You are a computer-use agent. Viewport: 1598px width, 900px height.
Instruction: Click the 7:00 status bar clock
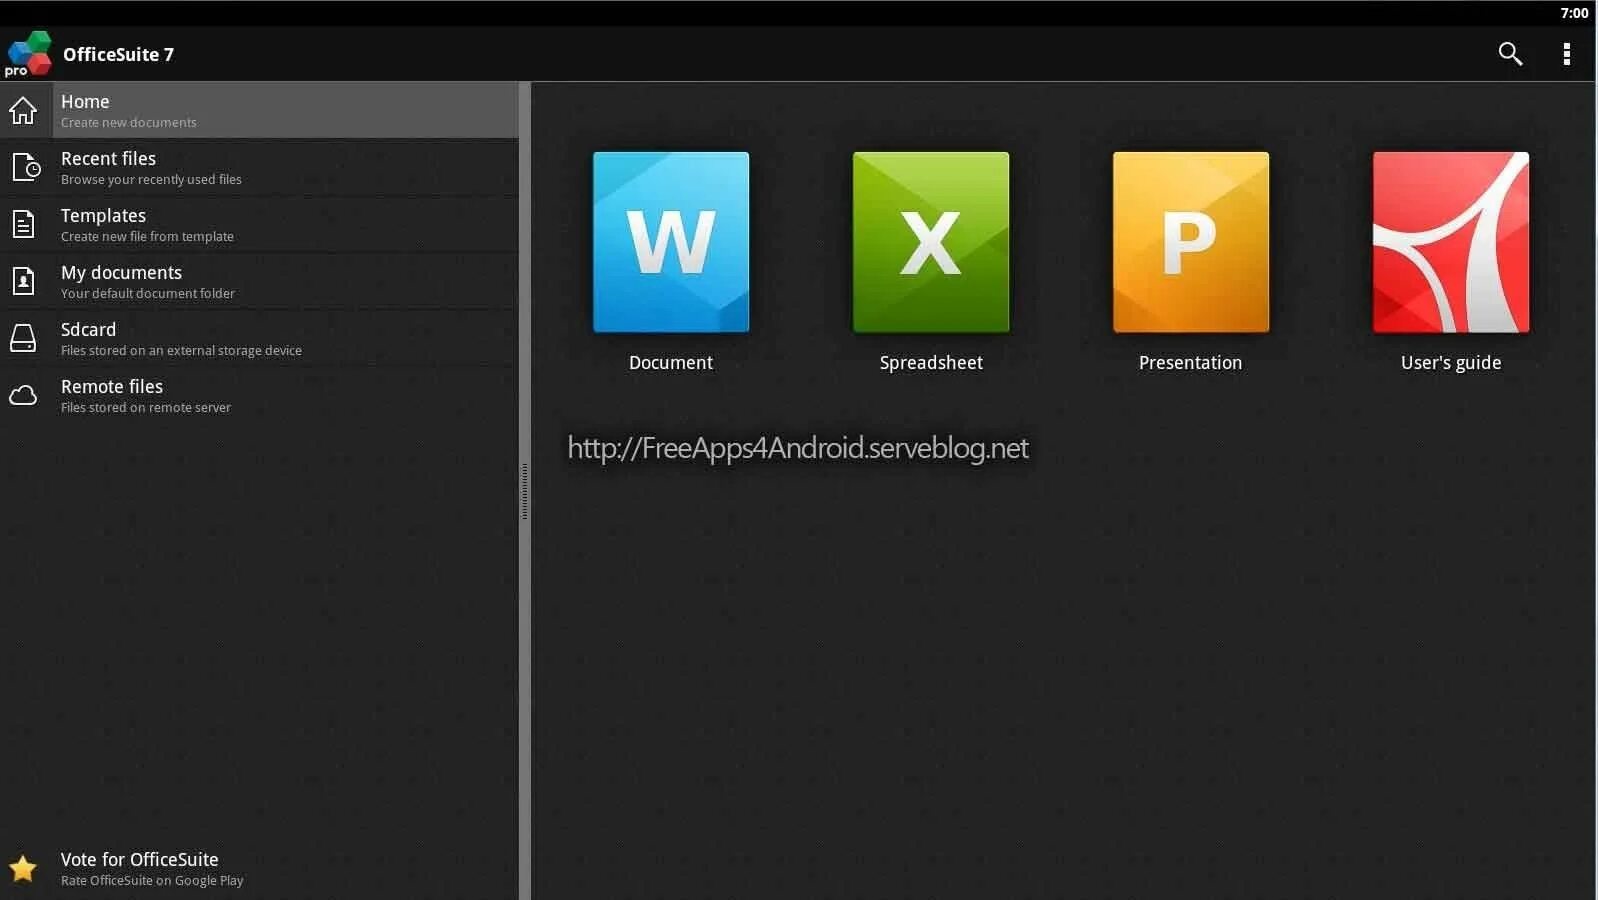1574,13
